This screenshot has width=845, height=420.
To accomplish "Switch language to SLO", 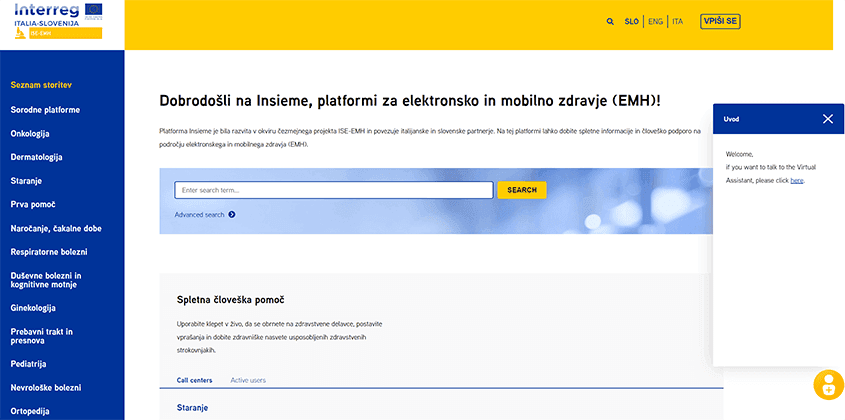I will point(632,22).
